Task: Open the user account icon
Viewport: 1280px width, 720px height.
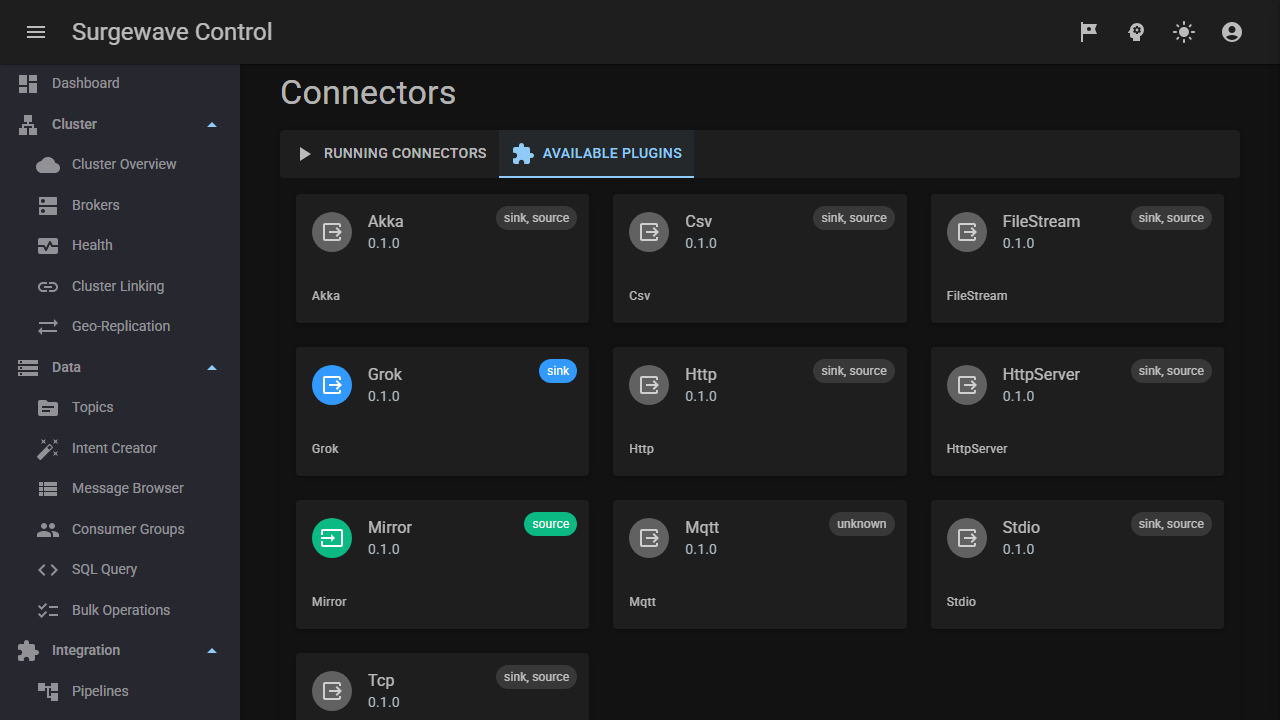Action: click(x=1232, y=32)
